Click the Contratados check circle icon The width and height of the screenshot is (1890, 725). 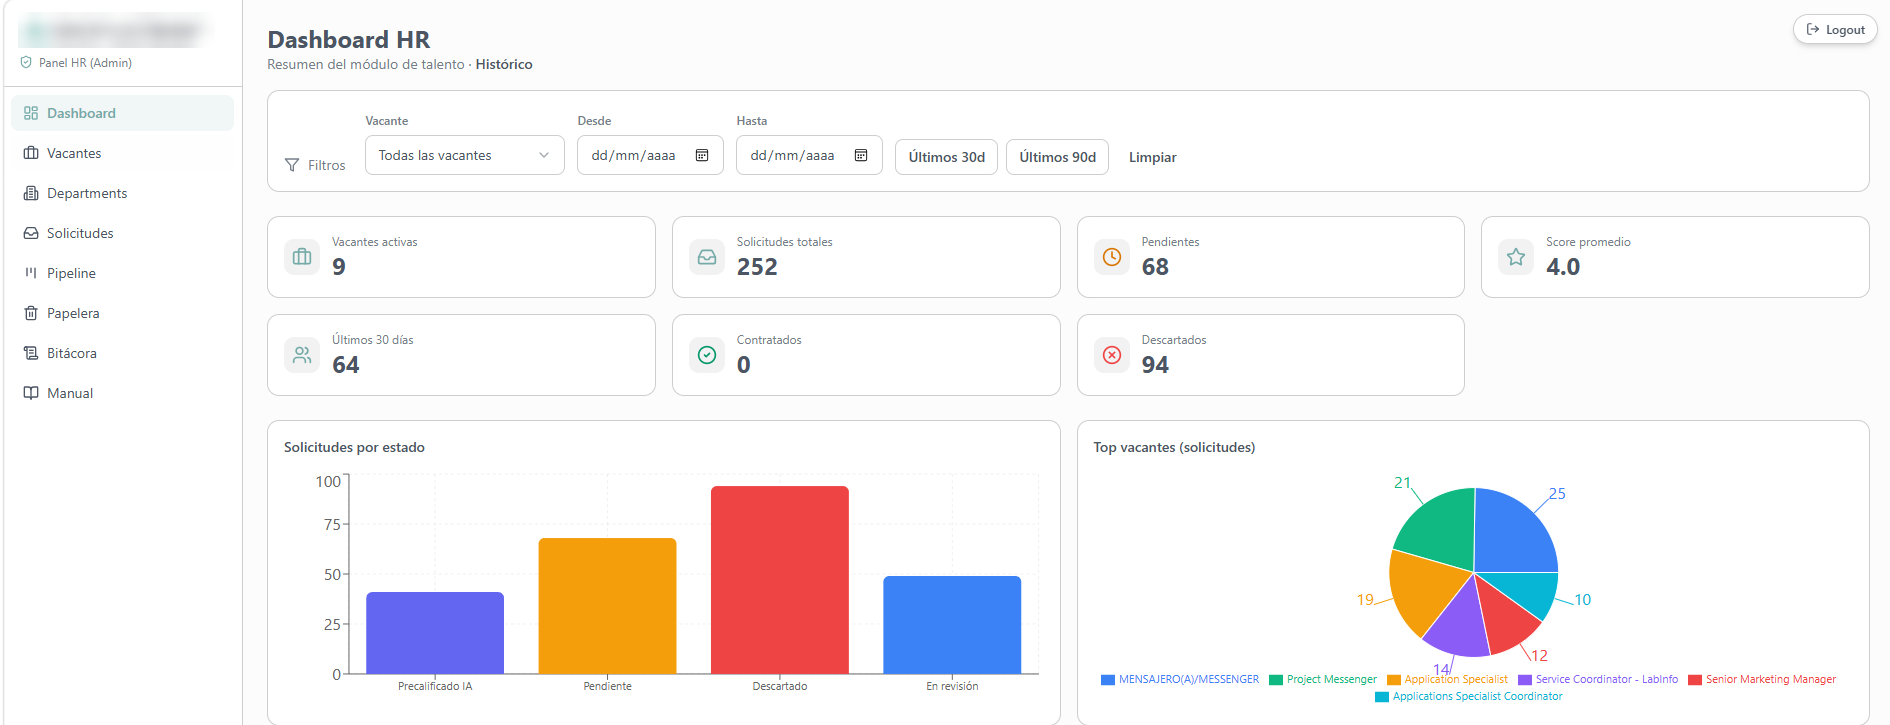click(707, 355)
